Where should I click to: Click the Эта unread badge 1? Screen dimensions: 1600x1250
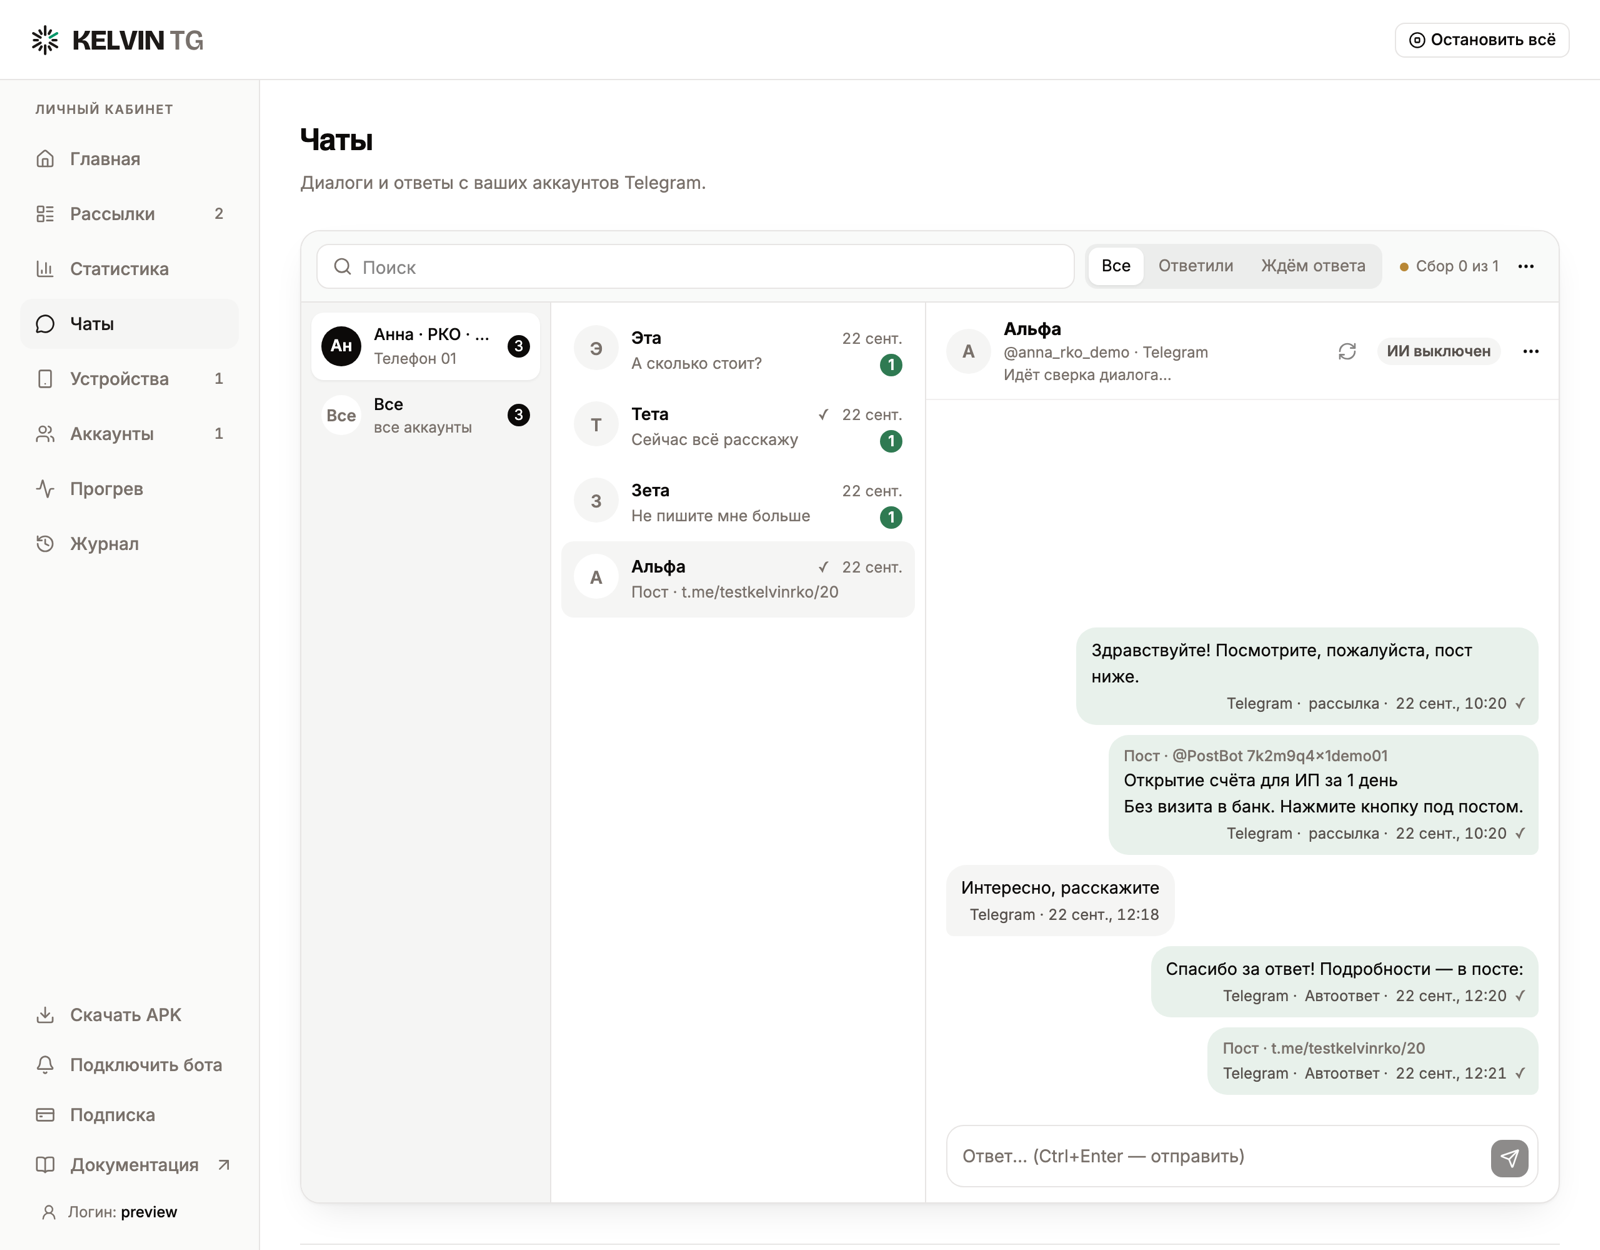891,365
